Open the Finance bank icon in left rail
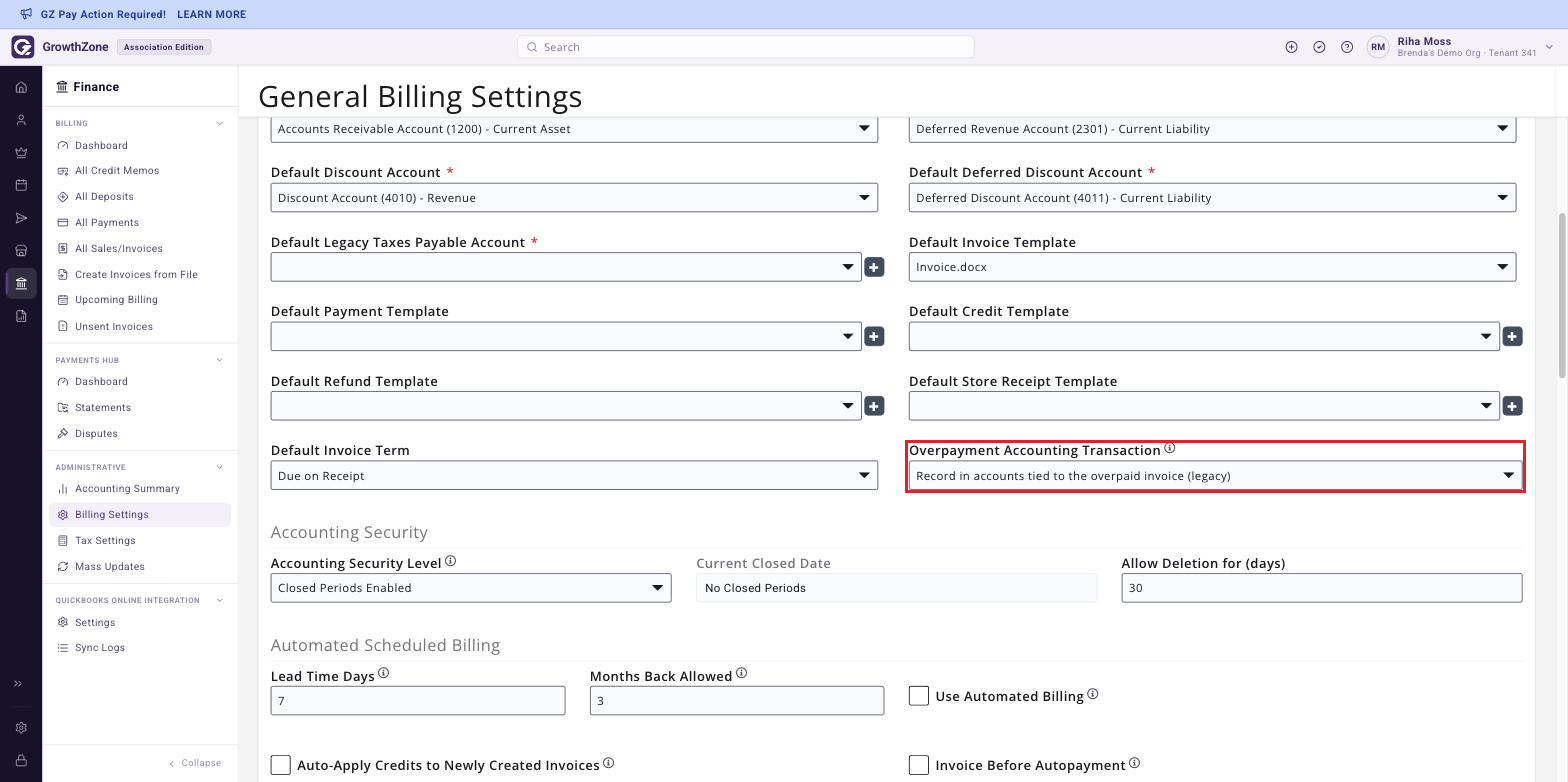The height and width of the screenshot is (782, 1568). pos(21,283)
